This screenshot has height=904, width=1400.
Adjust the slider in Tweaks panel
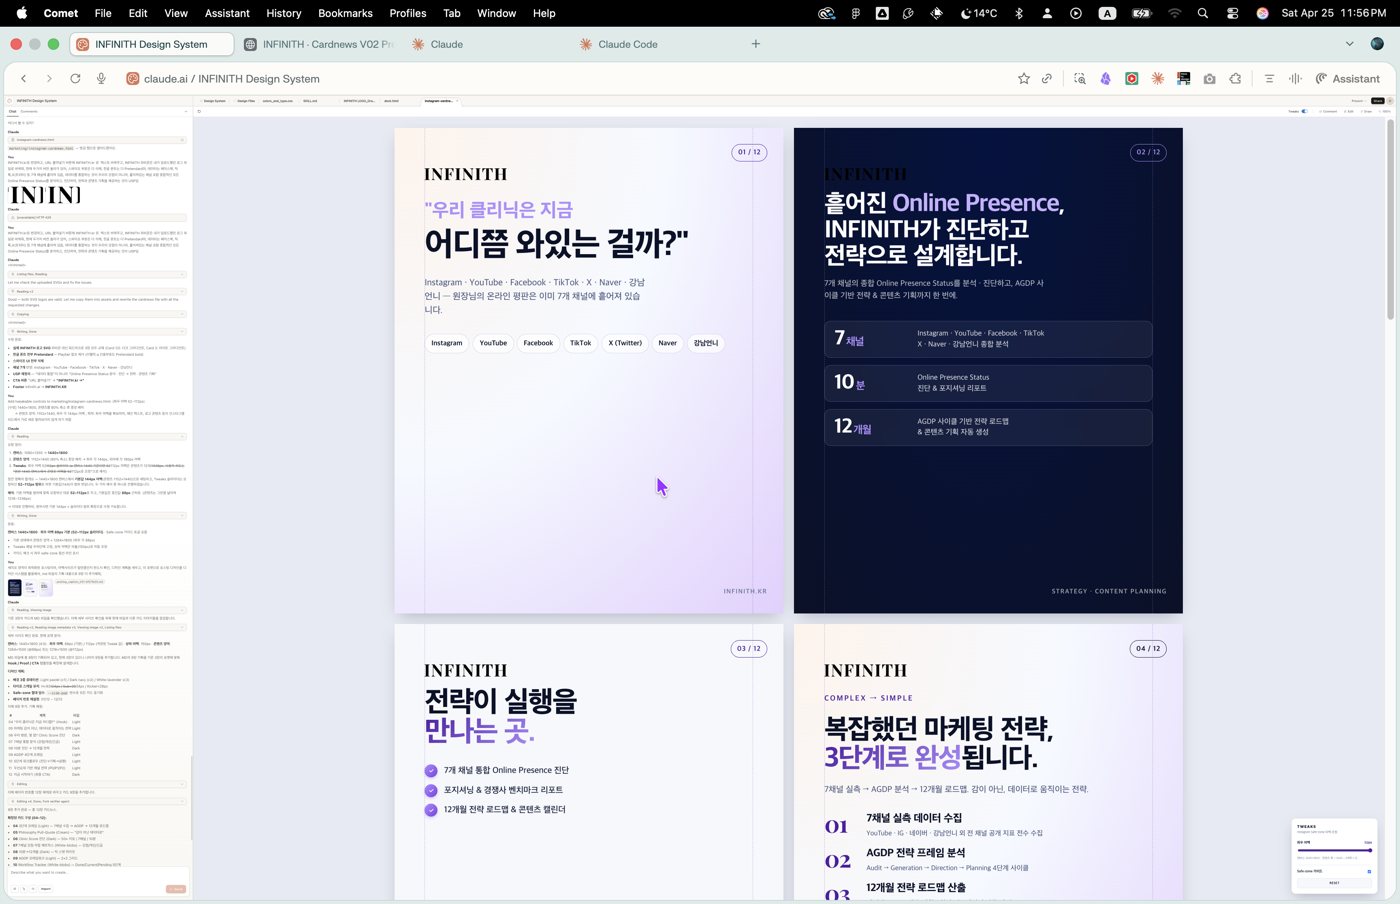pos(1334,850)
